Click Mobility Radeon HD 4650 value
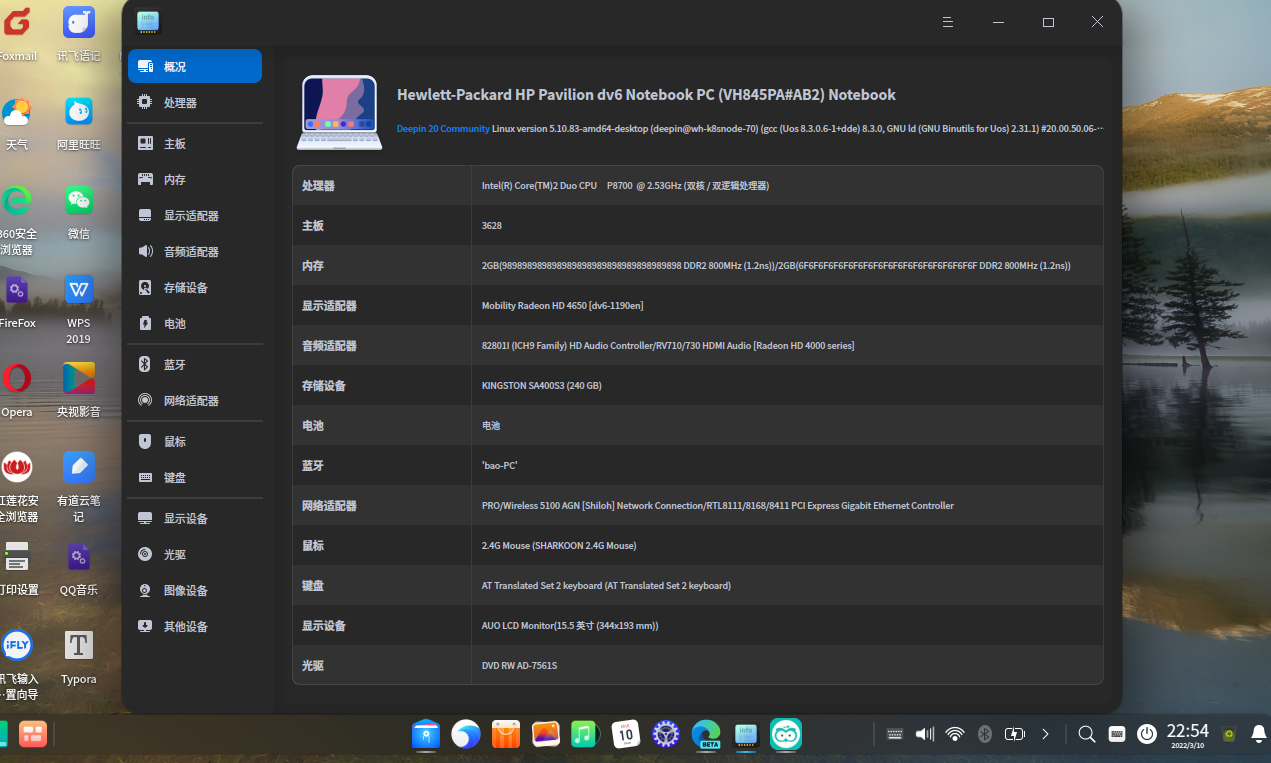 coord(562,305)
